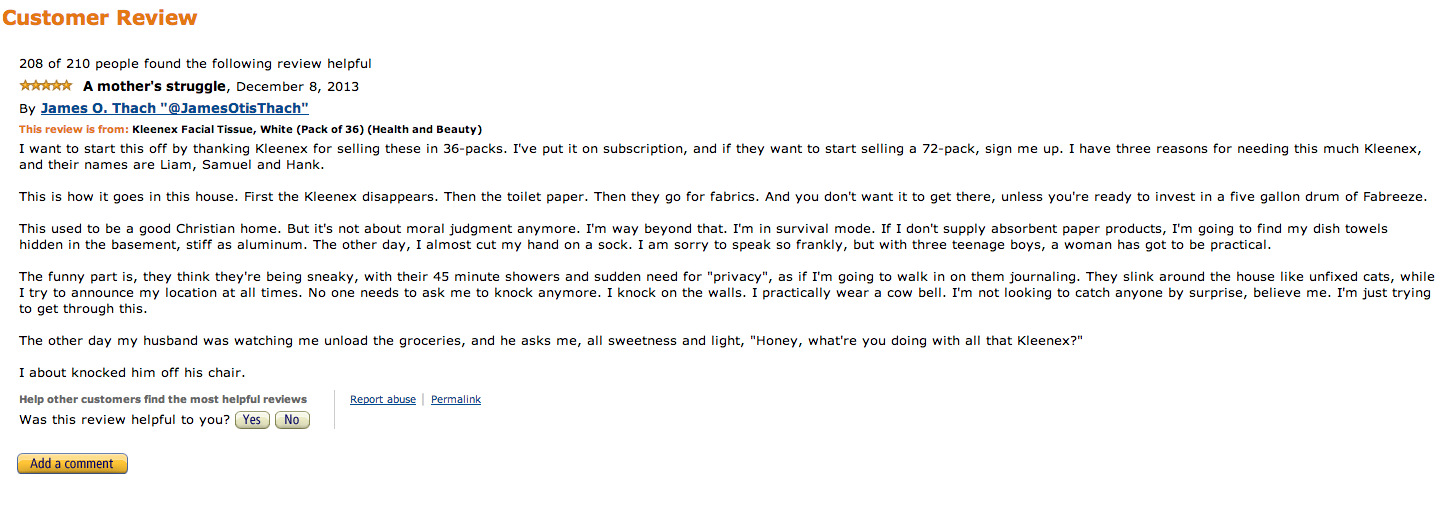Click the Kleenex Facial Tissue product name
The width and height of the screenshot is (1450, 511).
click(307, 129)
